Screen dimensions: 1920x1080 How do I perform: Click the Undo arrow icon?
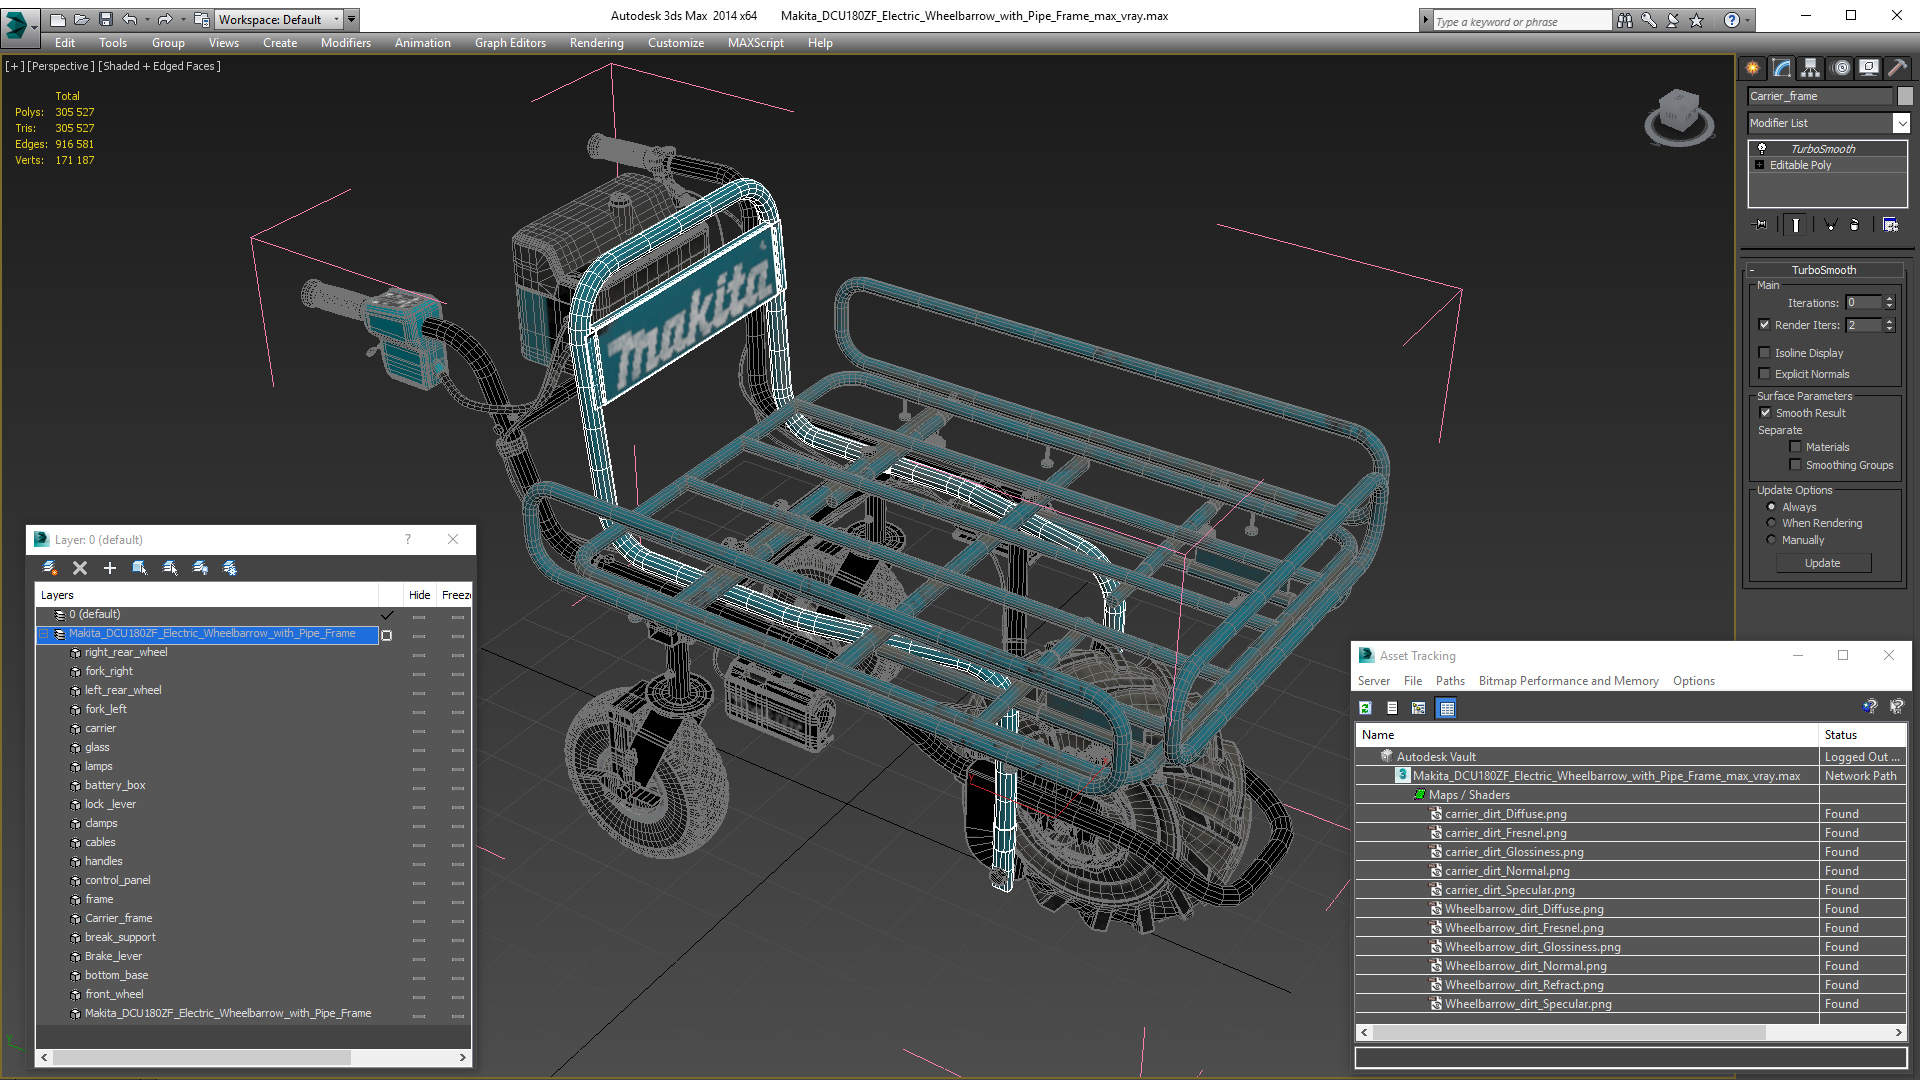[130, 19]
